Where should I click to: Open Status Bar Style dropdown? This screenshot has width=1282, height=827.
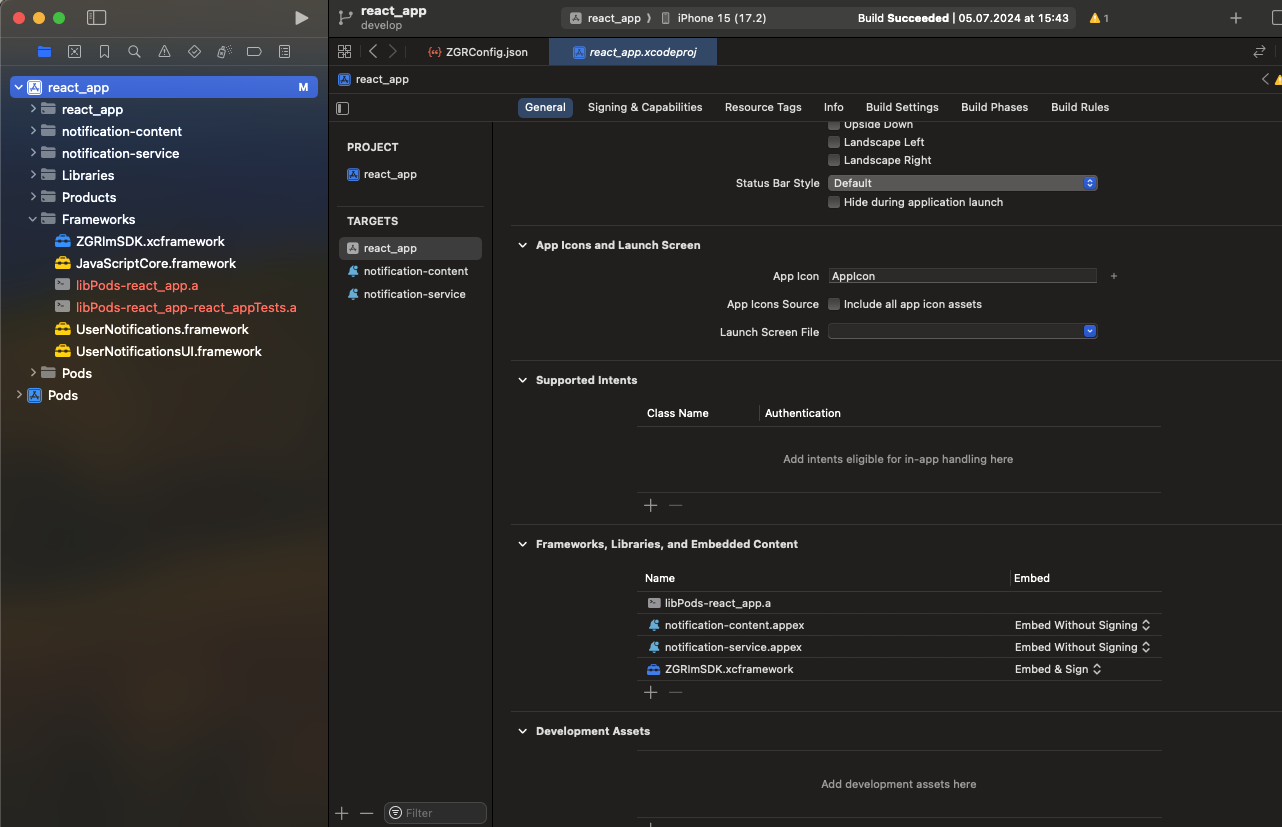pos(962,183)
